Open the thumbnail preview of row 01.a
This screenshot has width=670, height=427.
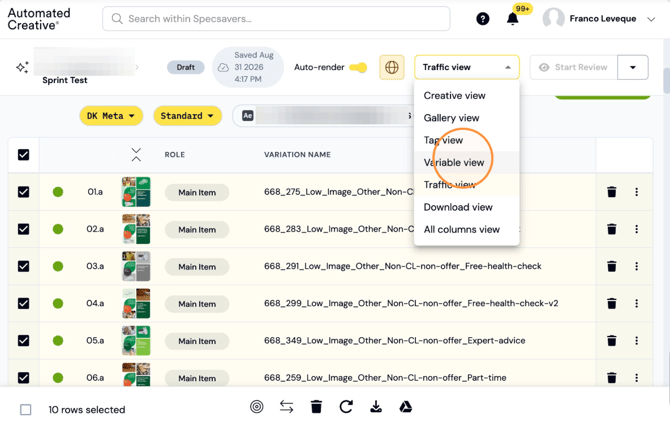pos(136,192)
